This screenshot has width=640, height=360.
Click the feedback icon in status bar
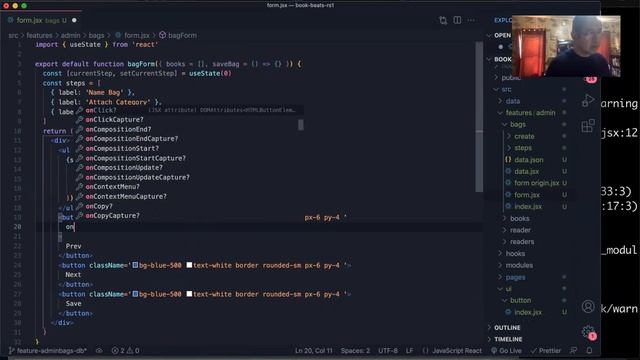(x=573, y=350)
